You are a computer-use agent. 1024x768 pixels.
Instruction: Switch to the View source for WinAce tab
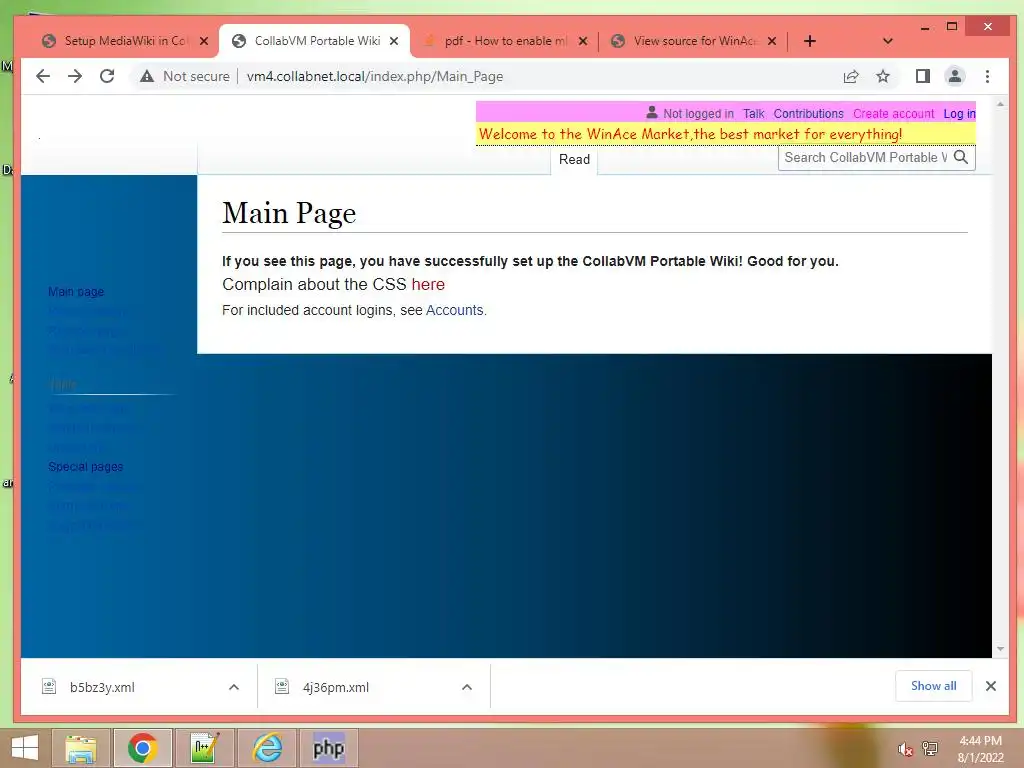coord(694,41)
